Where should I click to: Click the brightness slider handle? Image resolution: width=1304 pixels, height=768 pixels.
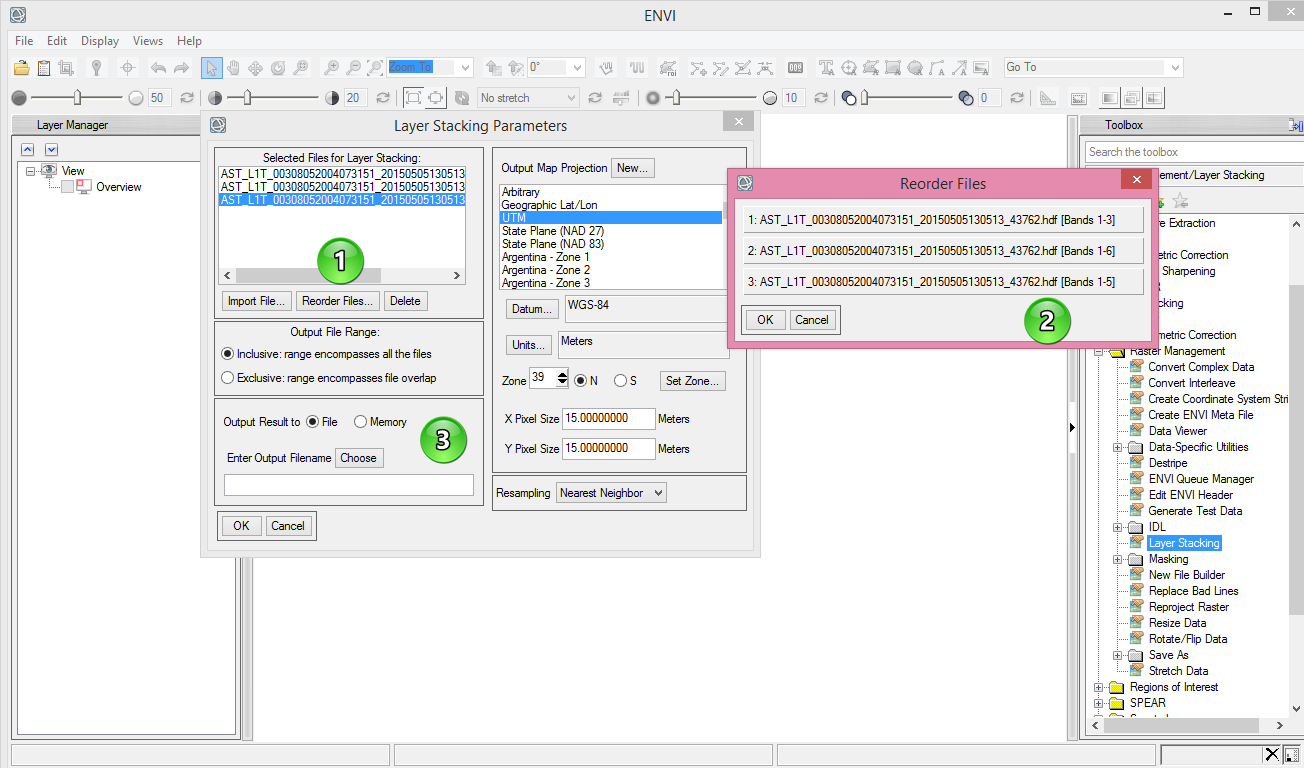(77, 98)
